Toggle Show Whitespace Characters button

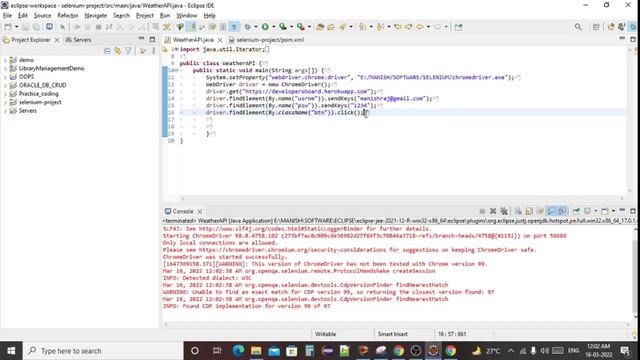tap(234, 27)
